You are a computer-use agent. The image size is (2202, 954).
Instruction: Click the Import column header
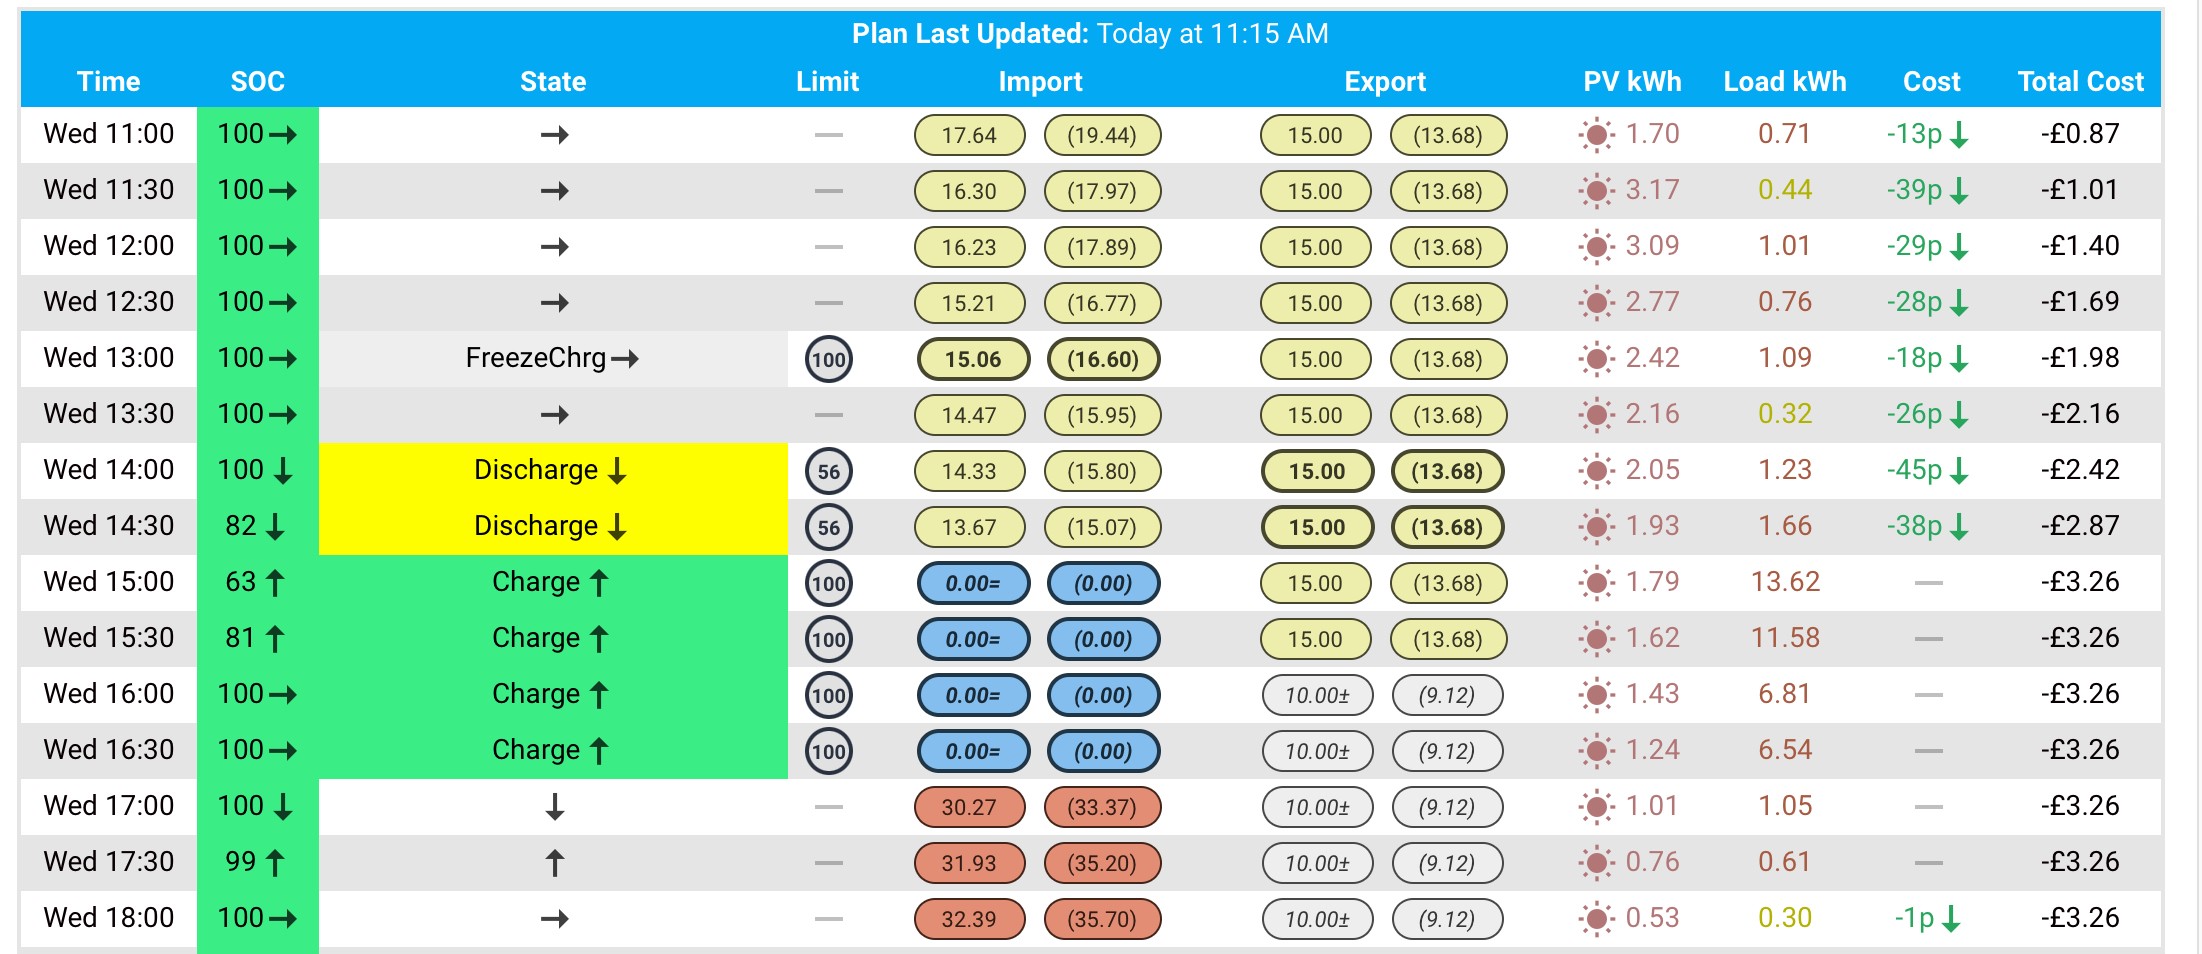click(1040, 82)
